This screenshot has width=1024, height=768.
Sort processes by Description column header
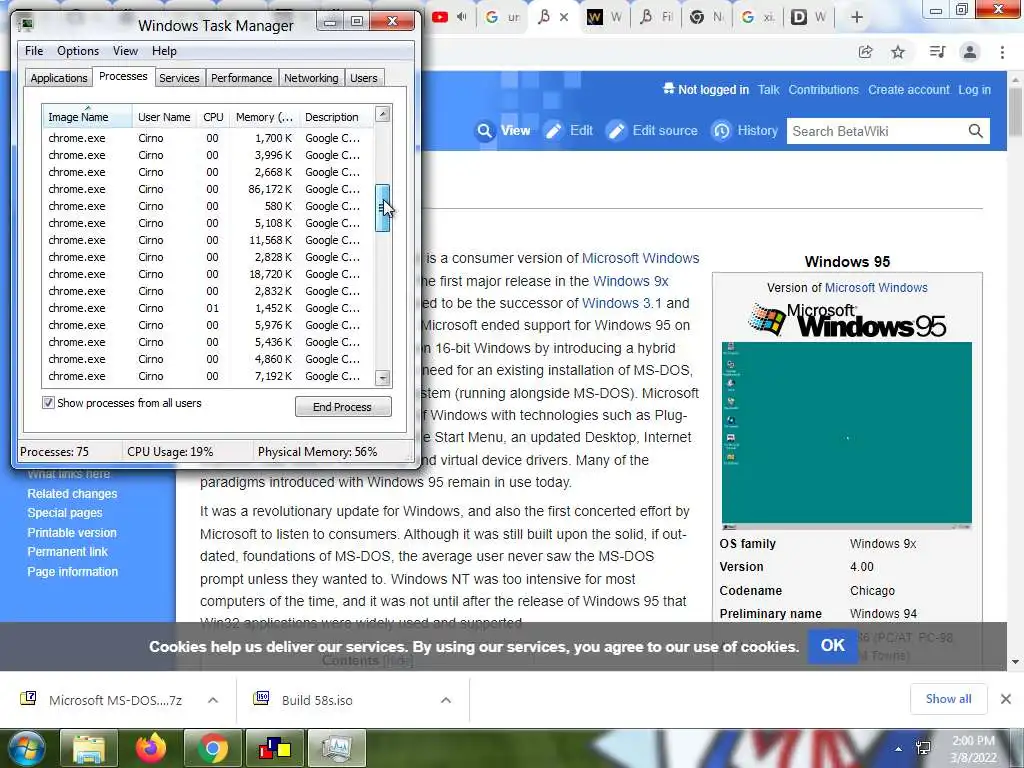[x=336, y=117]
